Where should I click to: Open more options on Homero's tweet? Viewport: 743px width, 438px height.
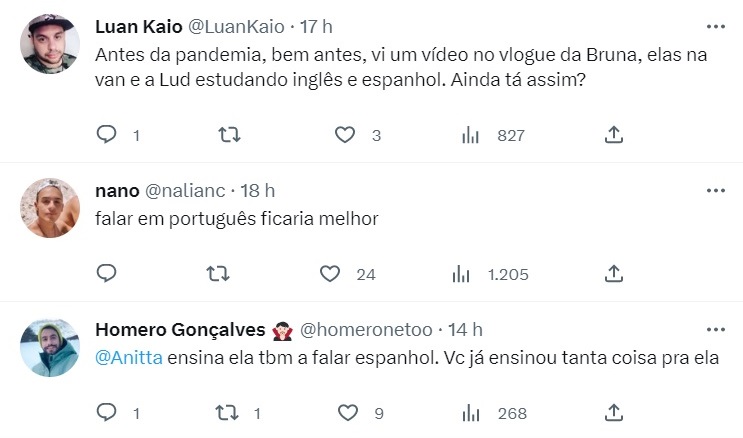[715, 329]
